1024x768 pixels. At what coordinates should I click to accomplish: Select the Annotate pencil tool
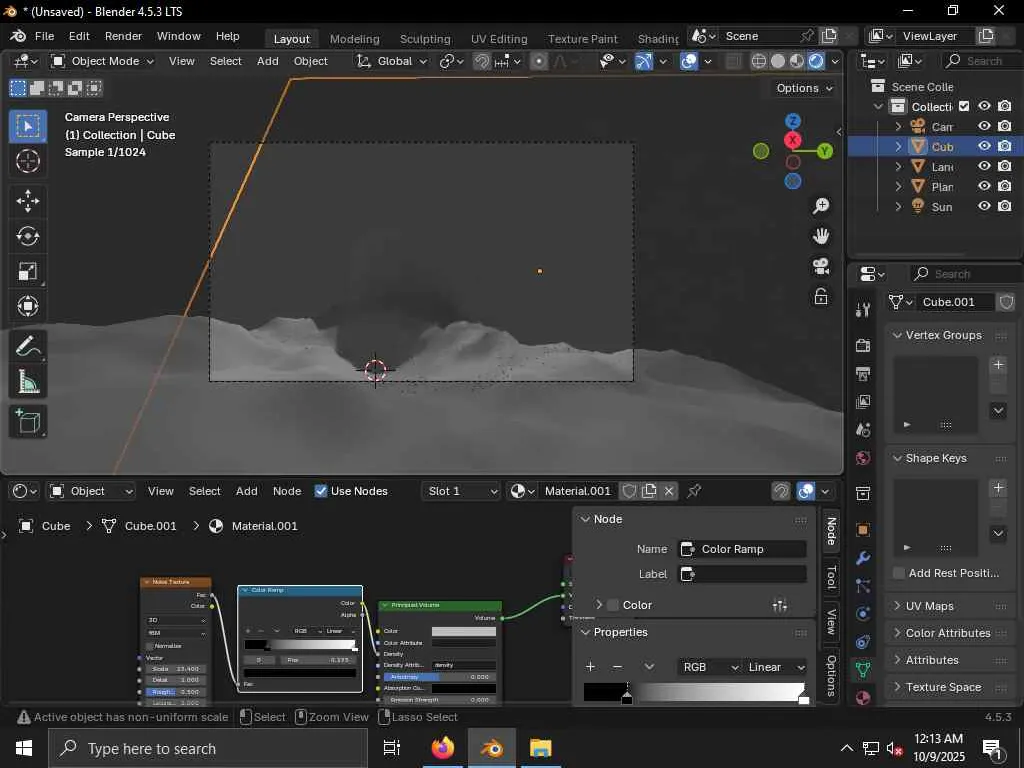[x=28, y=347]
